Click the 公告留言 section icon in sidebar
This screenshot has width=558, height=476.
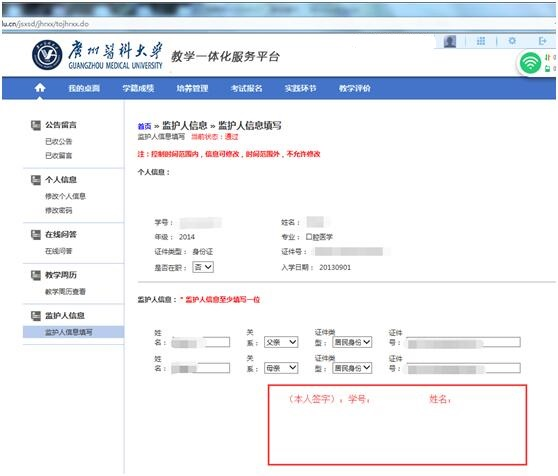(36, 125)
